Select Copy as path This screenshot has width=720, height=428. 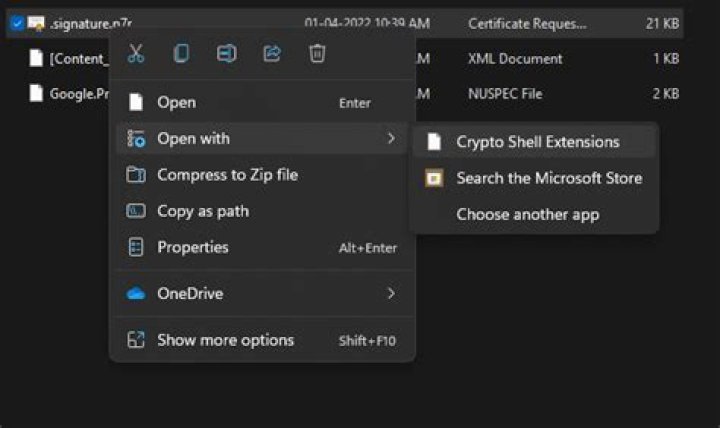[x=262, y=211]
